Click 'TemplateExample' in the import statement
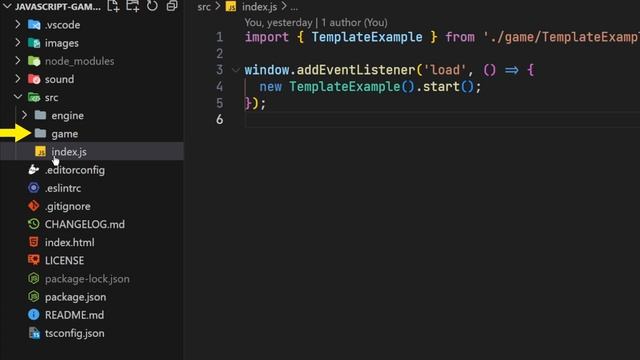 [x=367, y=37]
